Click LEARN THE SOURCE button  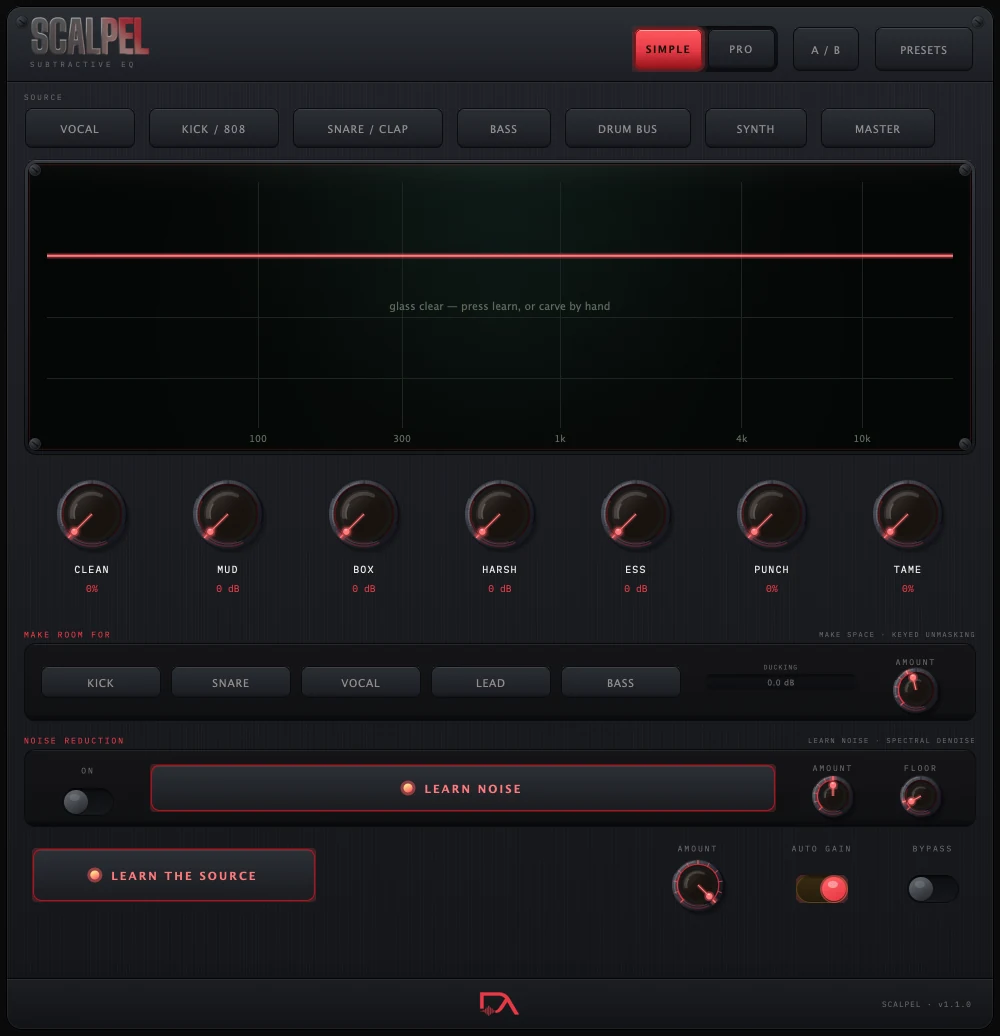point(174,875)
